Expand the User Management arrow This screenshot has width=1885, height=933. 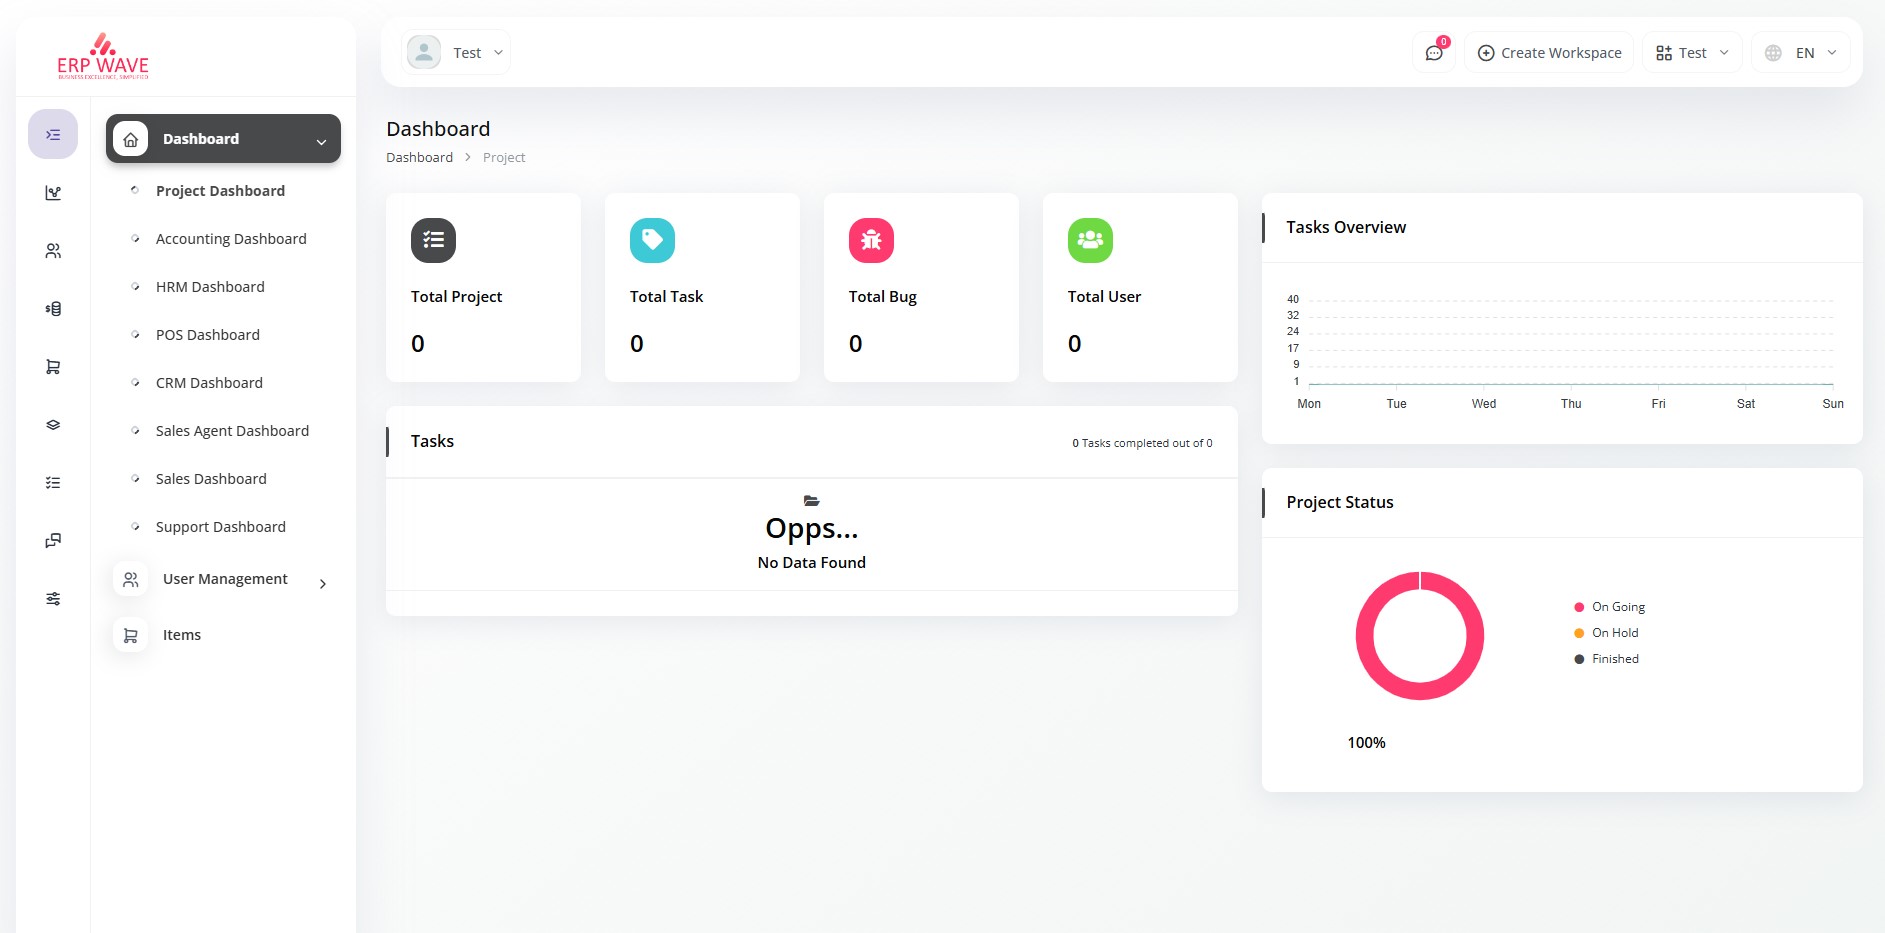pyautogui.click(x=323, y=584)
